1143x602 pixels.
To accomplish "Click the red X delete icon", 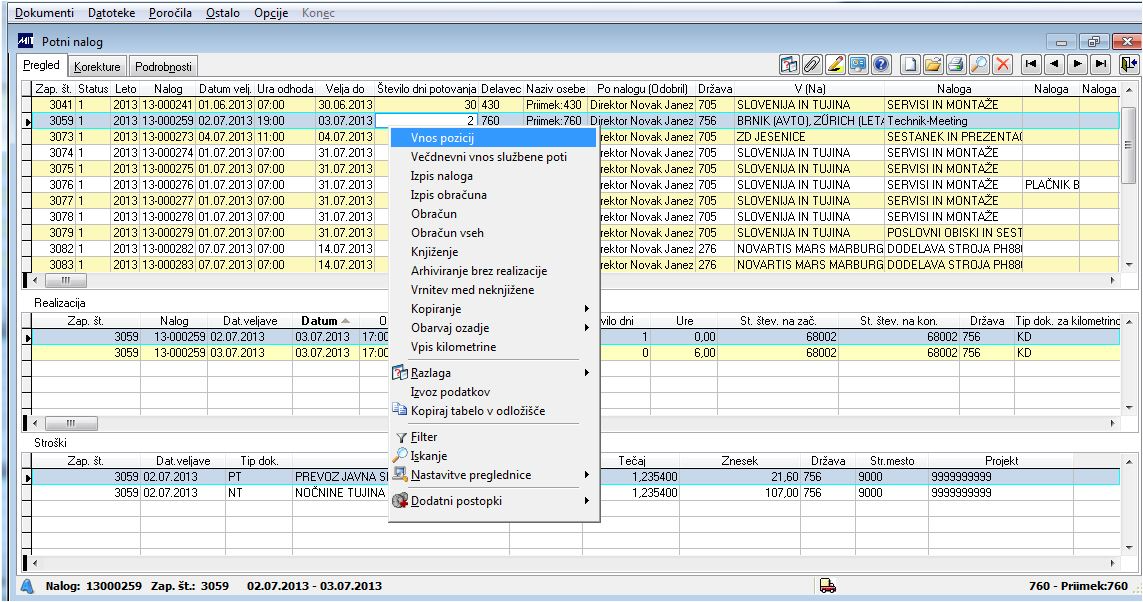I will (1002, 65).
